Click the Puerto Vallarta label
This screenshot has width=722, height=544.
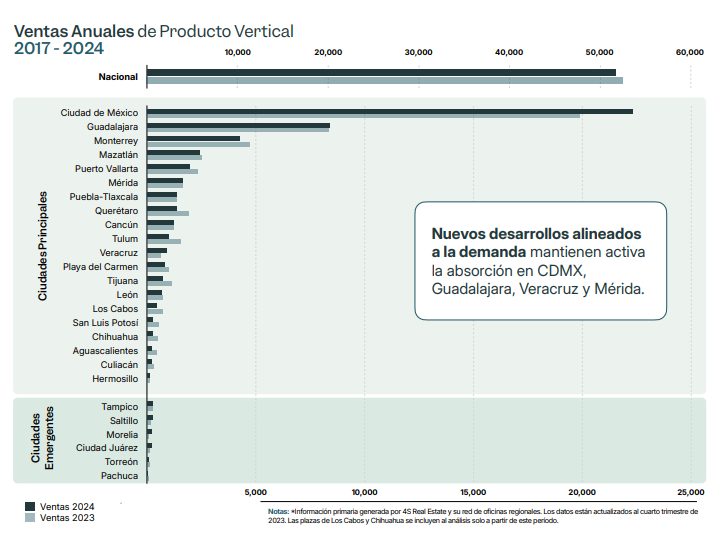point(106,169)
